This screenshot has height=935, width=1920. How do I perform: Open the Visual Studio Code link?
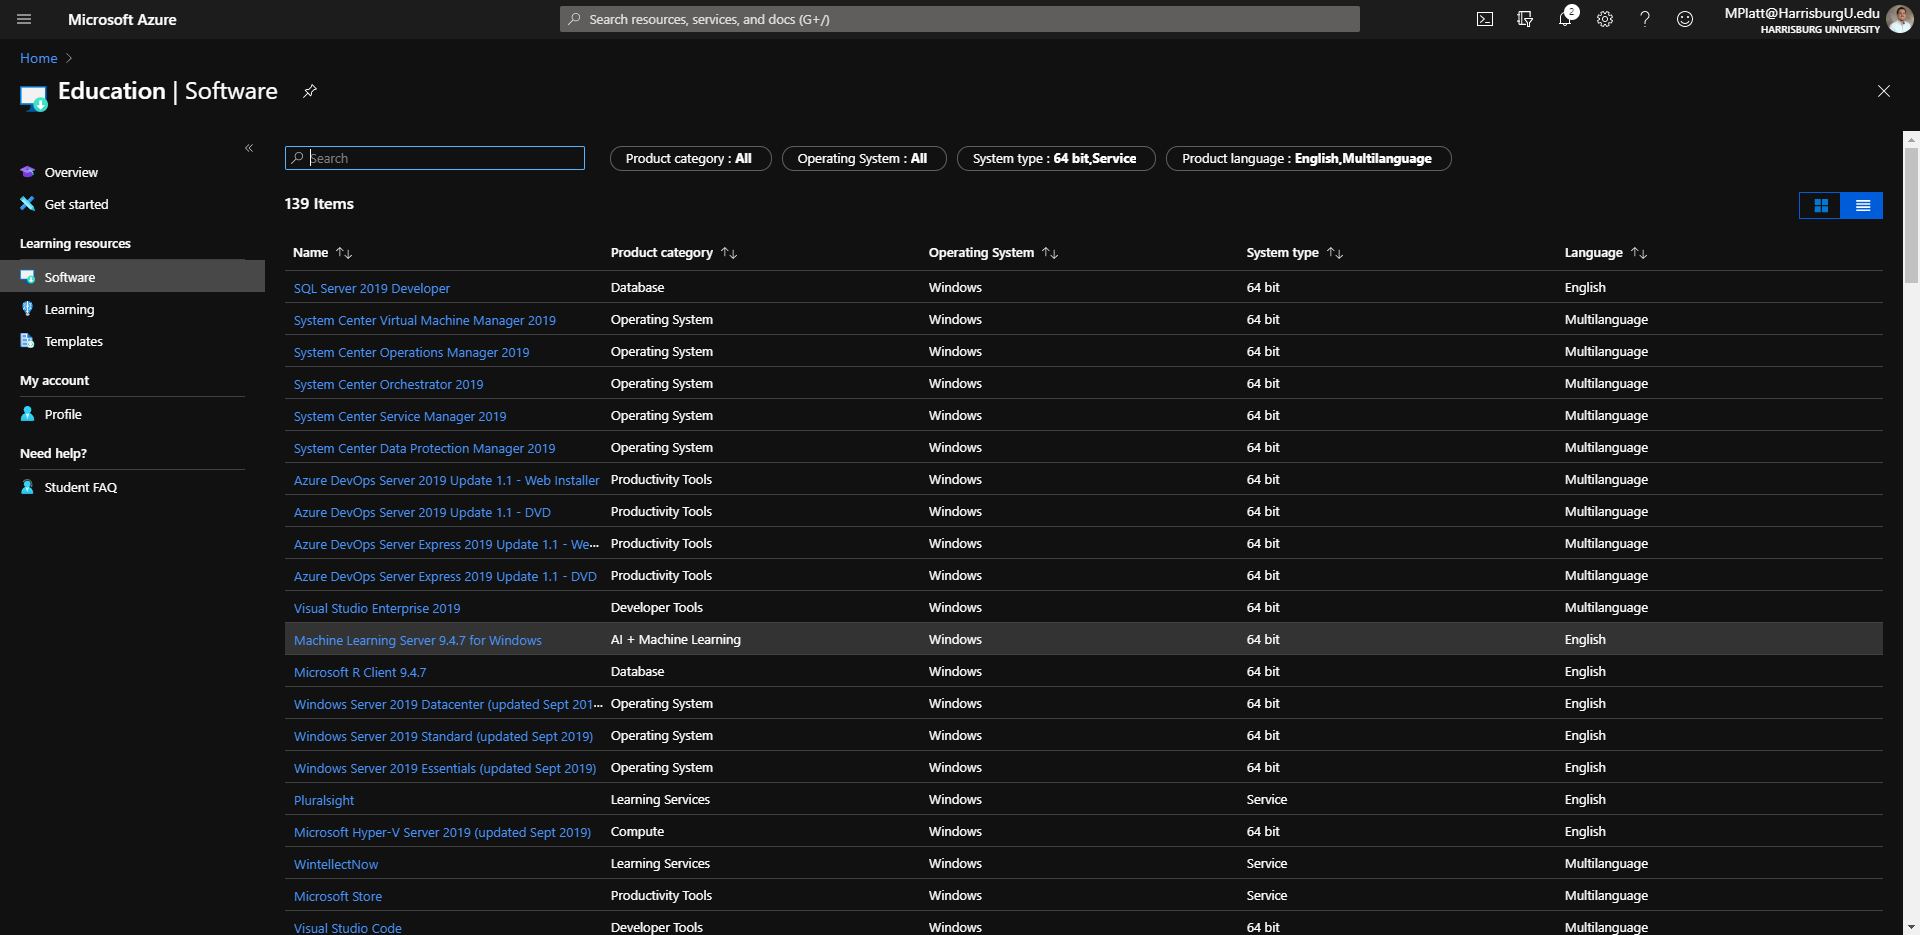(348, 928)
